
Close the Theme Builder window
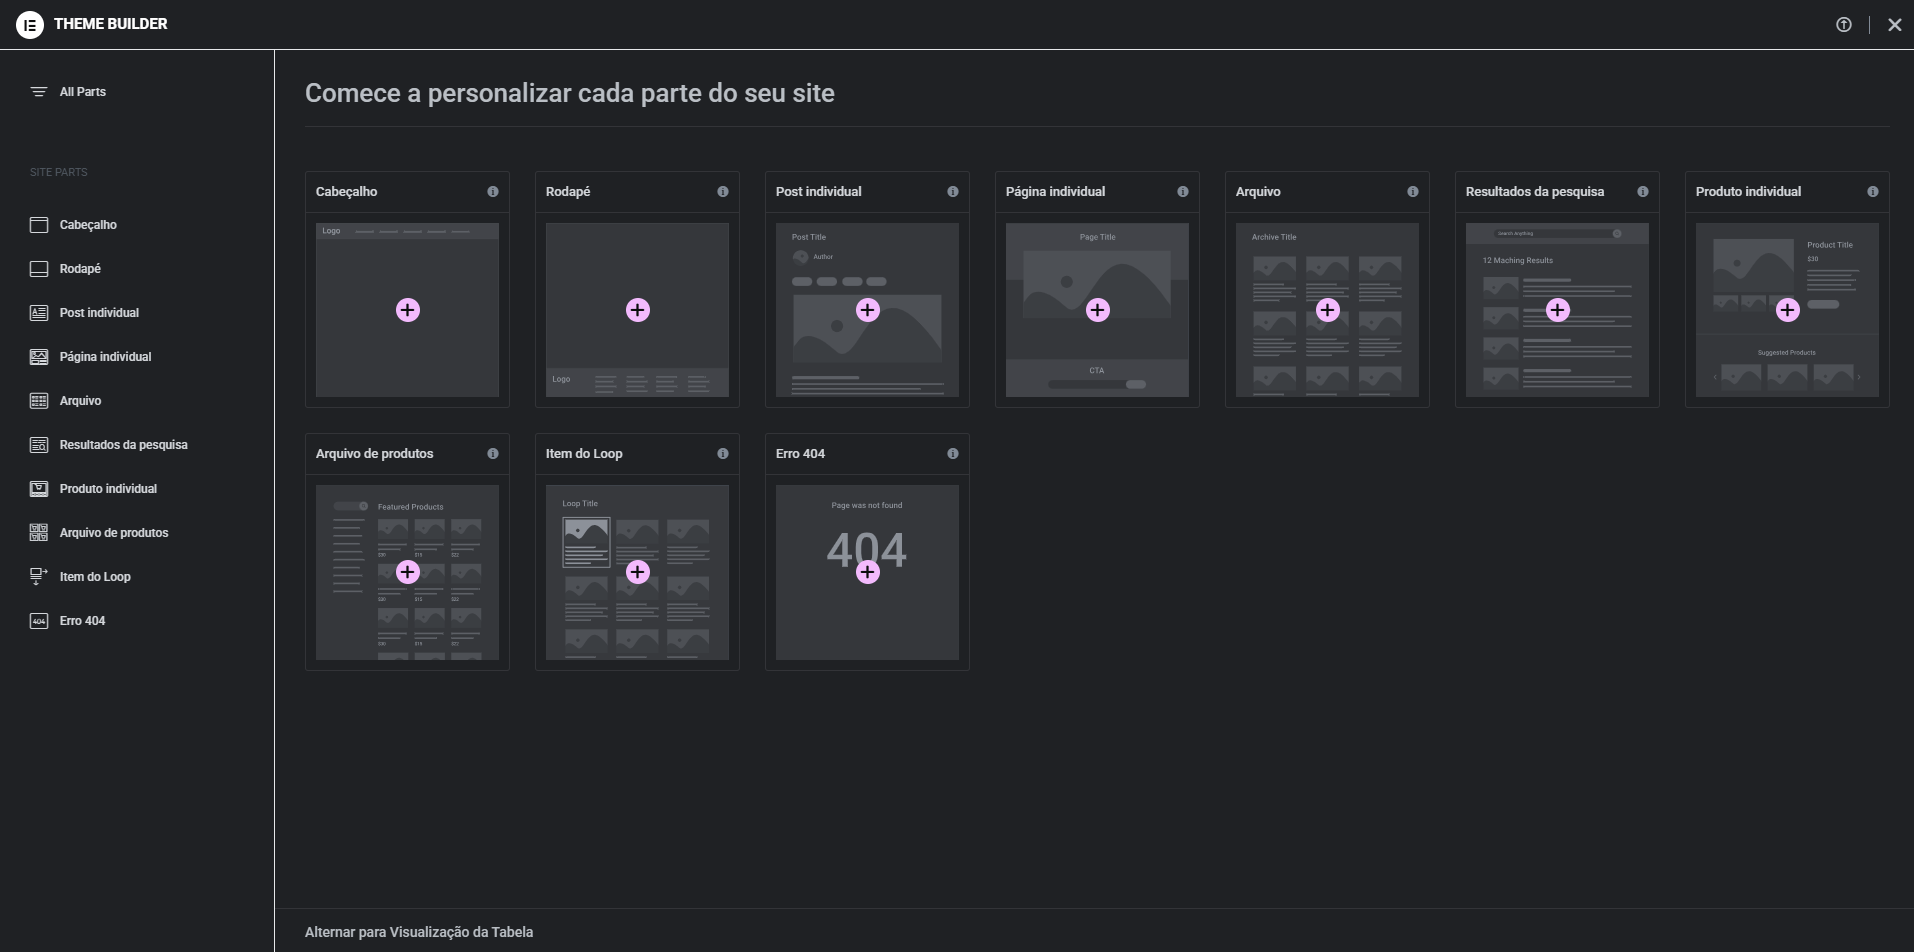1894,25
